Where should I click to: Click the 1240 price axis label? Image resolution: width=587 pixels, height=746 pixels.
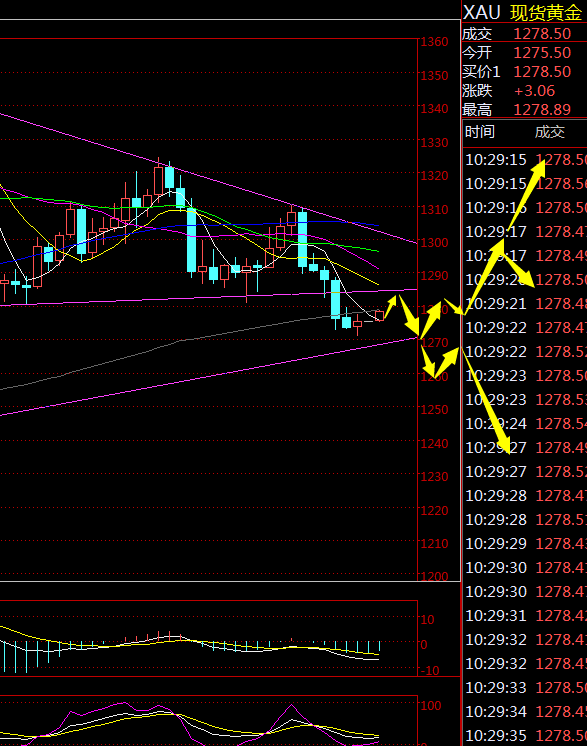coord(434,443)
